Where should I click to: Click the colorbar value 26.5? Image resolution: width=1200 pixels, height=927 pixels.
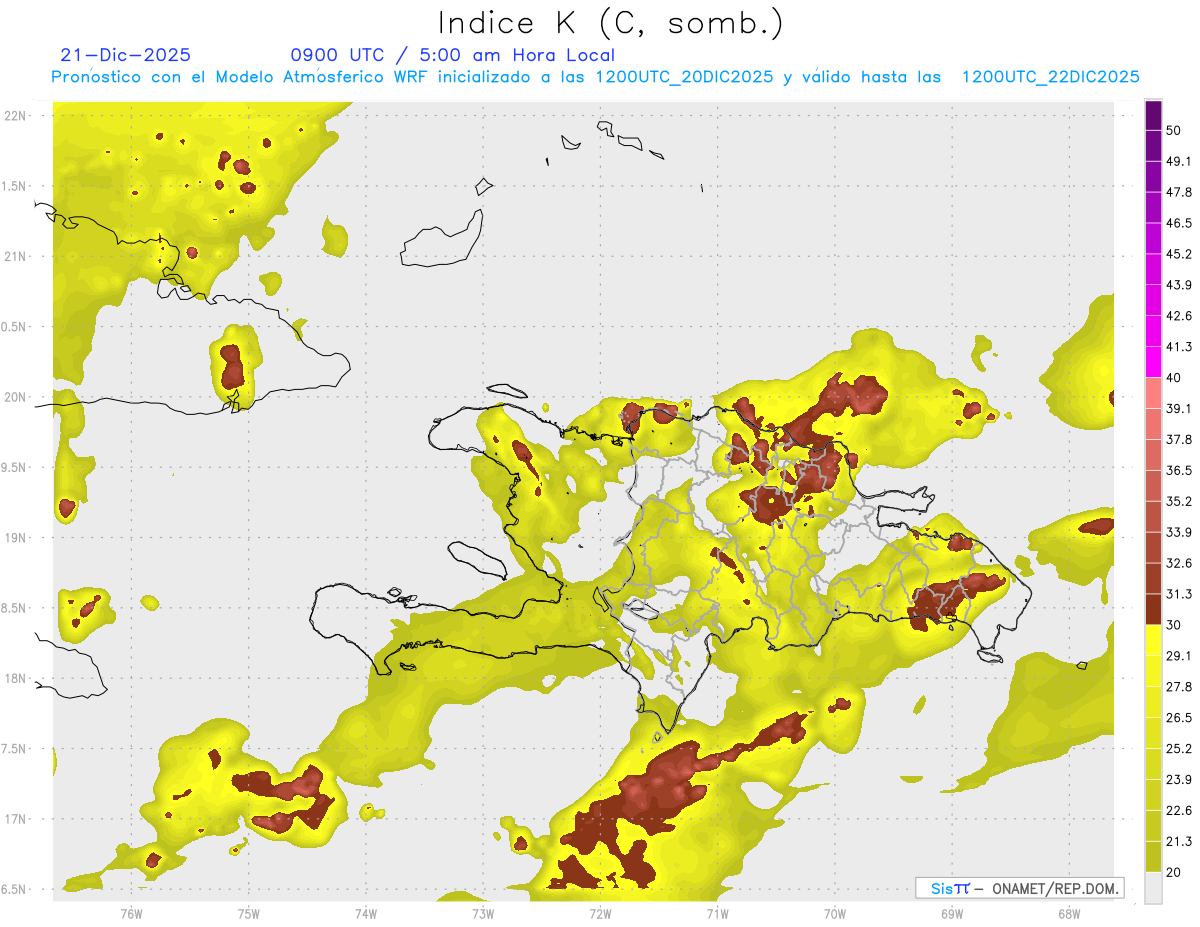[1179, 717]
